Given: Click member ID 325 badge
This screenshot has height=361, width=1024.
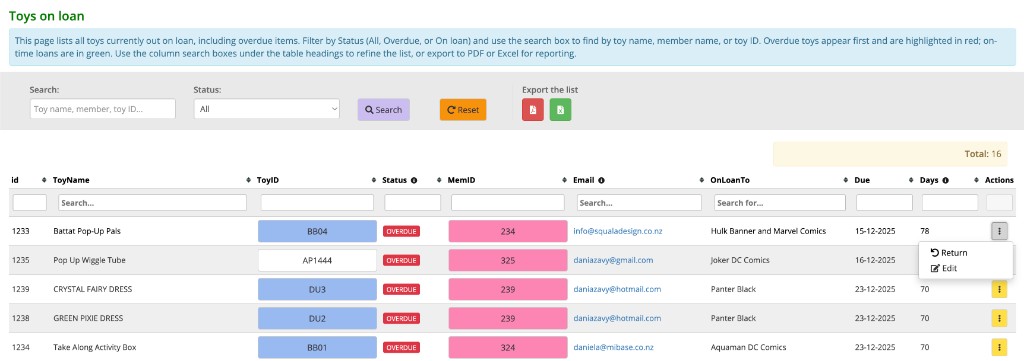Looking at the screenshot, I should (x=507, y=260).
